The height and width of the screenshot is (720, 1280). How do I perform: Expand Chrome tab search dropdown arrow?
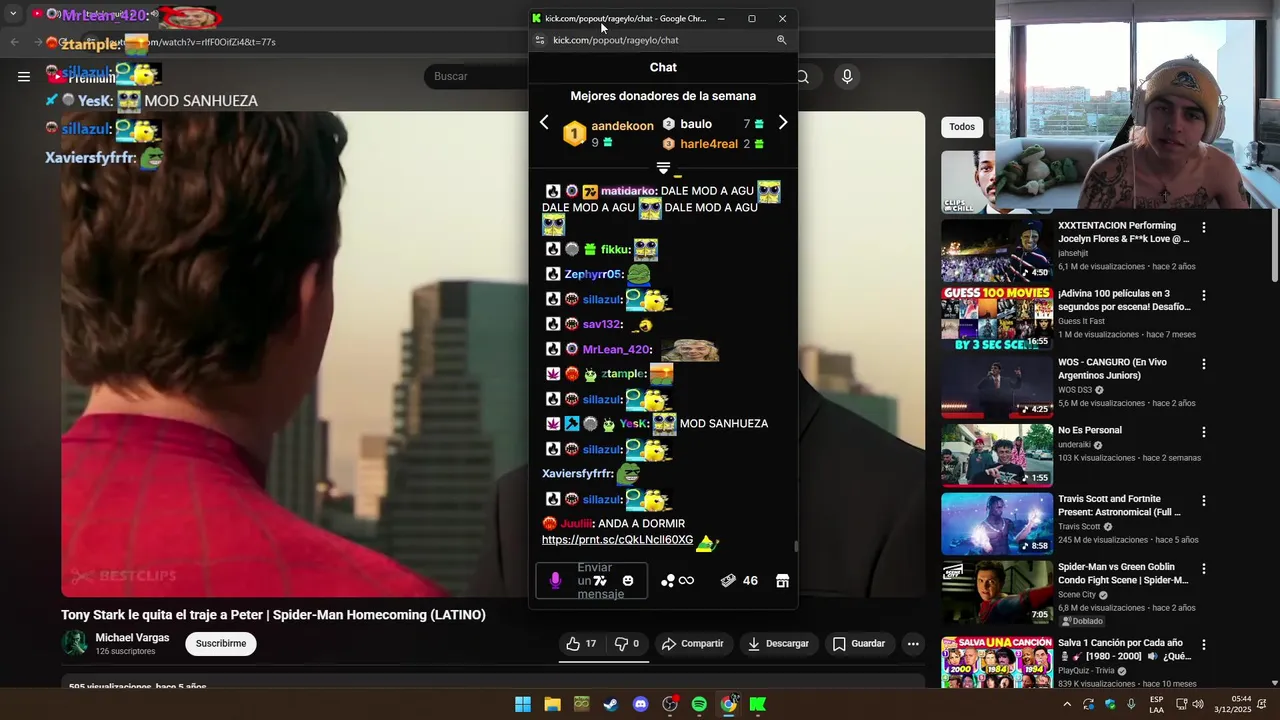[x=13, y=14]
